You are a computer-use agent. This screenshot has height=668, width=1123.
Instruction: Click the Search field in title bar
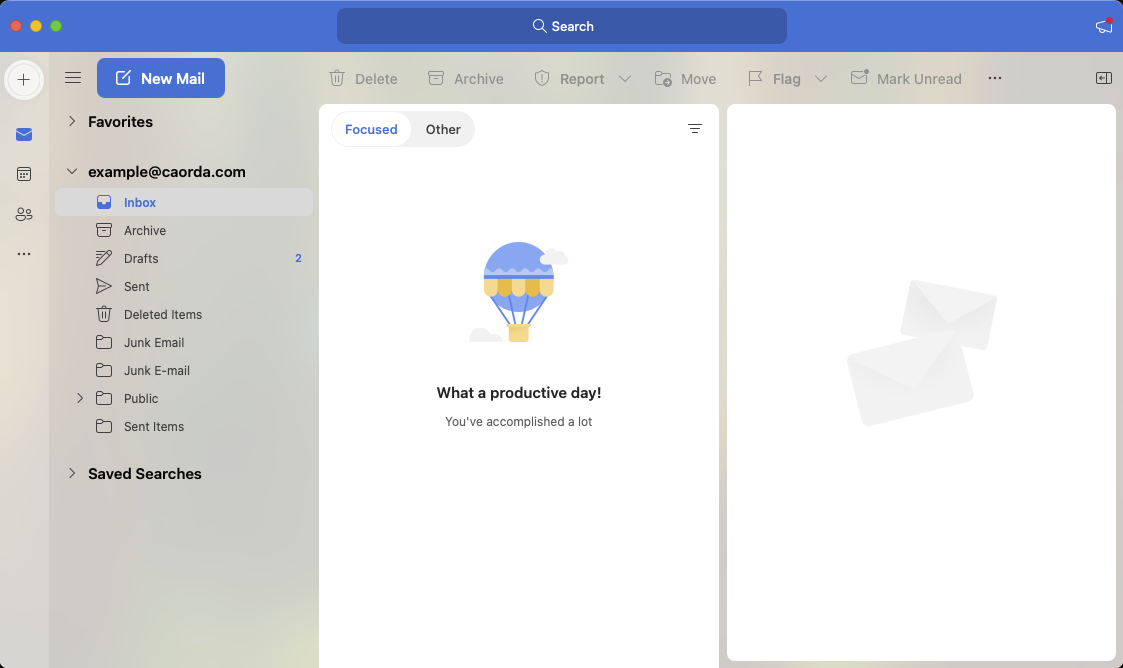point(562,26)
